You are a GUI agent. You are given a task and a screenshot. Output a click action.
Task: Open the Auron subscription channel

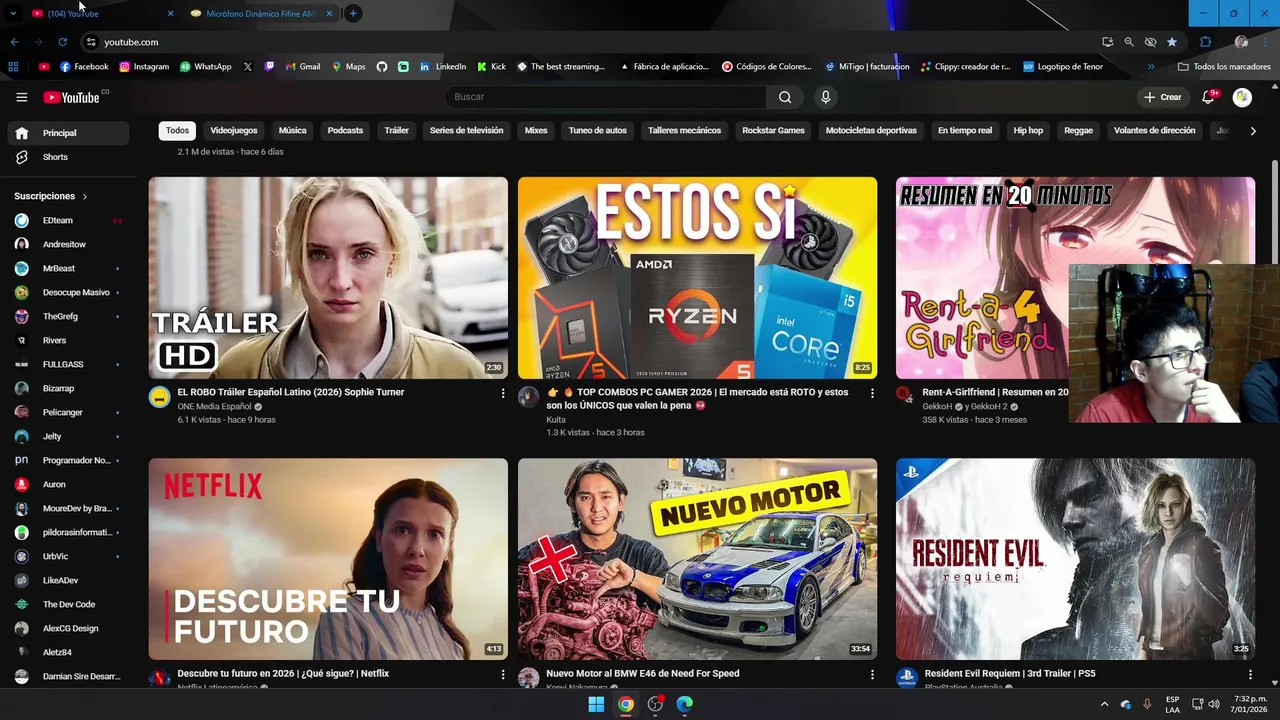pos(68,485)
